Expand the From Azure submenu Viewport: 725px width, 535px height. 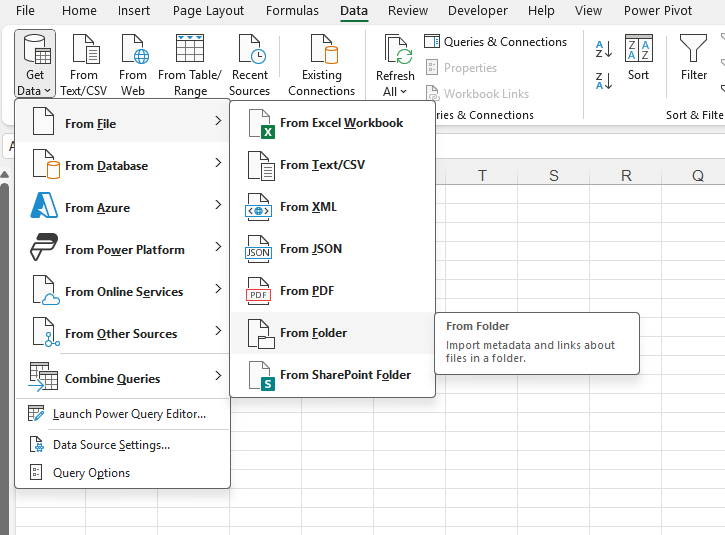tap(123, 205)
